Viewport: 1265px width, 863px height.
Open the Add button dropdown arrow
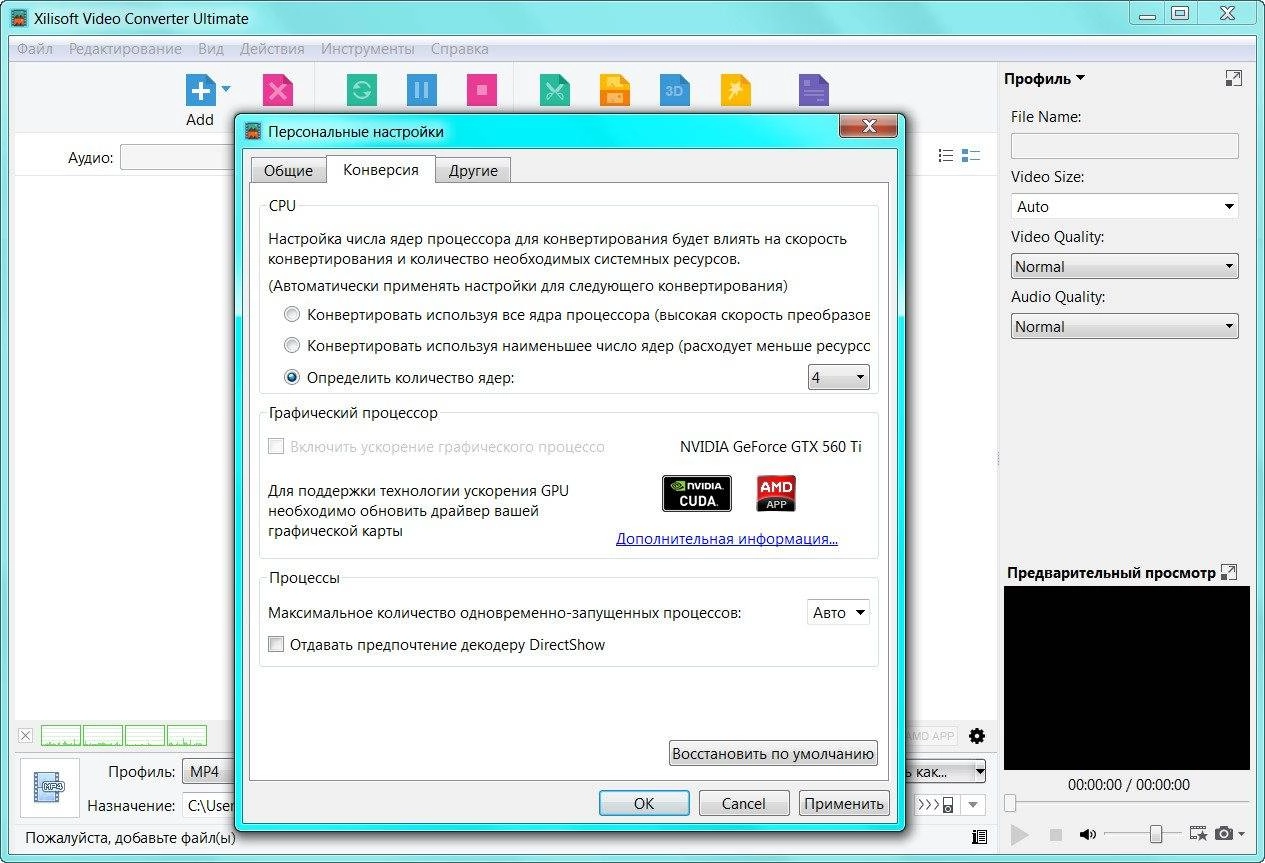pos(226,88)
